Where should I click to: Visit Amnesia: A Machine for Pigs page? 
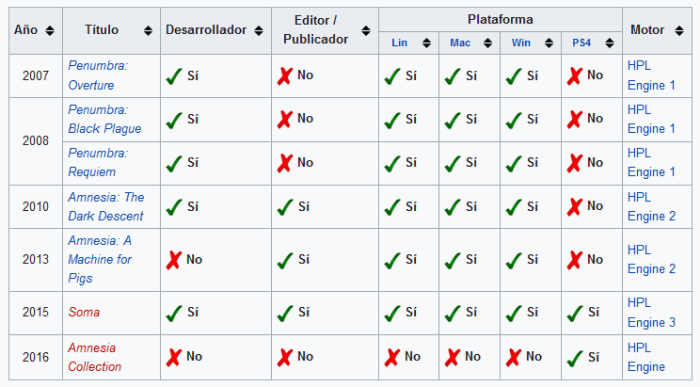pos(100,259)
